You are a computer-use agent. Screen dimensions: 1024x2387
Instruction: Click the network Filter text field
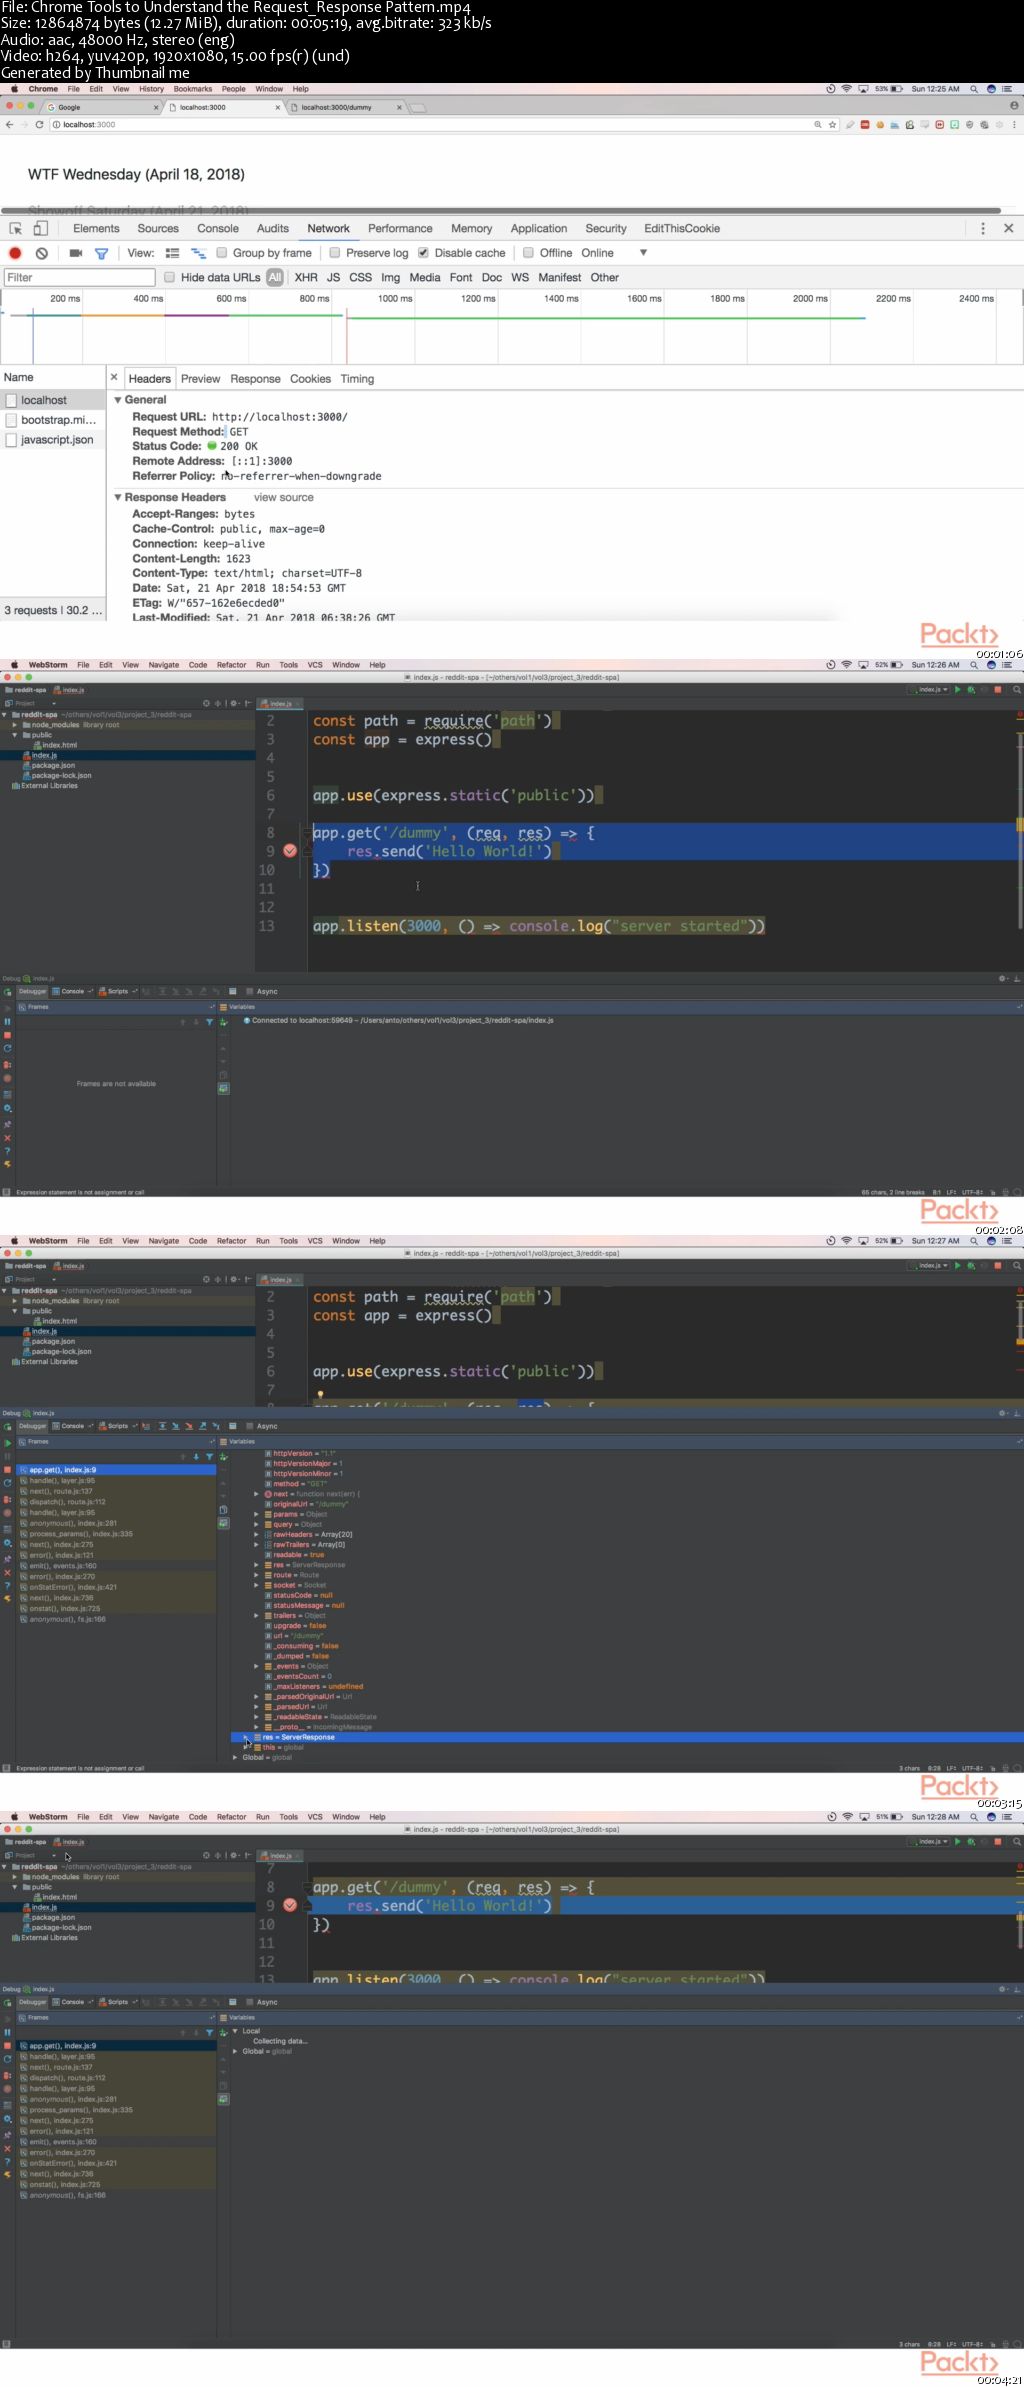point(79,277)
